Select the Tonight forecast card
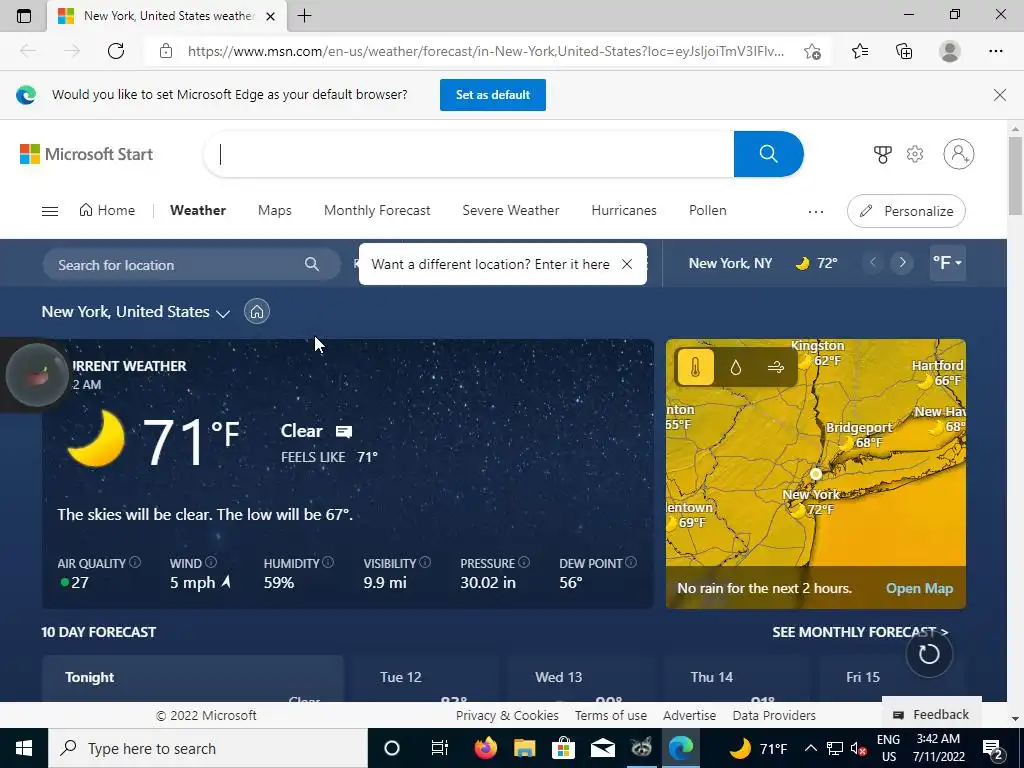This screenshot has height=768, width=1024. [193, 679]
